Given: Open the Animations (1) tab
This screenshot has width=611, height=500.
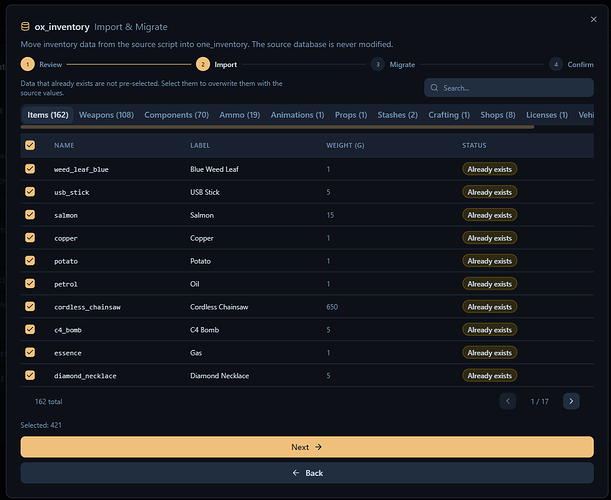Looking at the screenshot, I should [297, 115].
